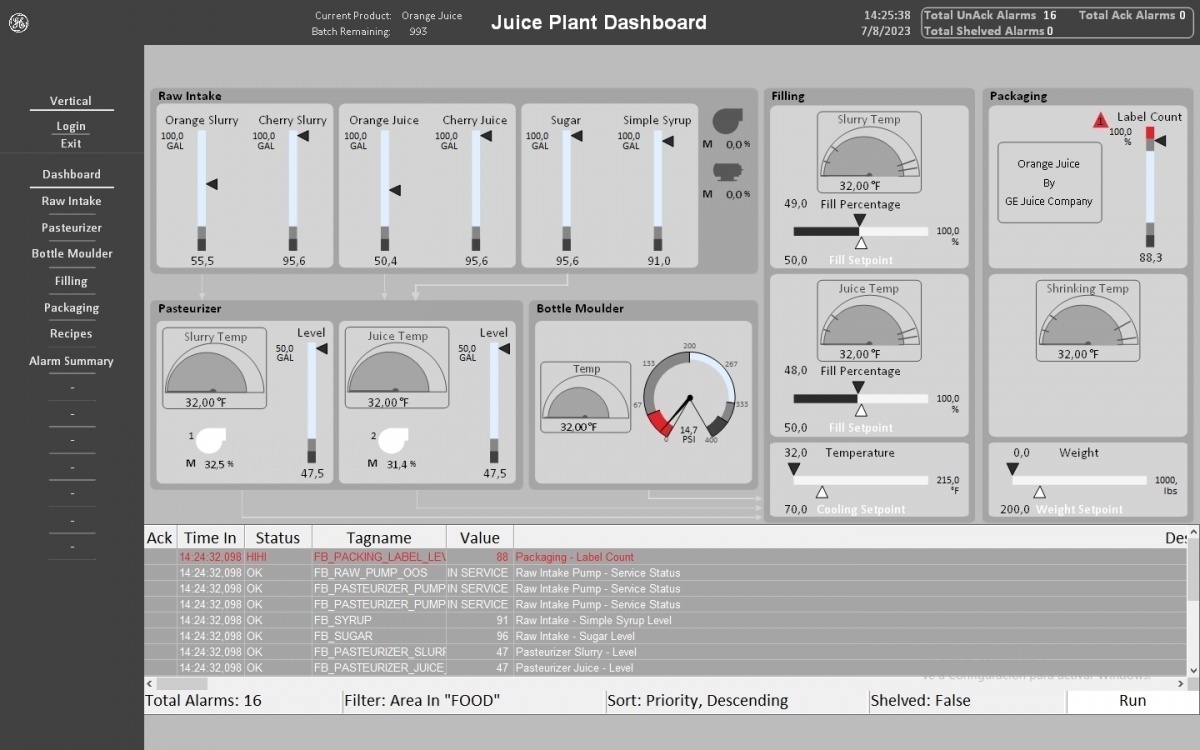Open the Alarm Summary page

tap(71, 361)
